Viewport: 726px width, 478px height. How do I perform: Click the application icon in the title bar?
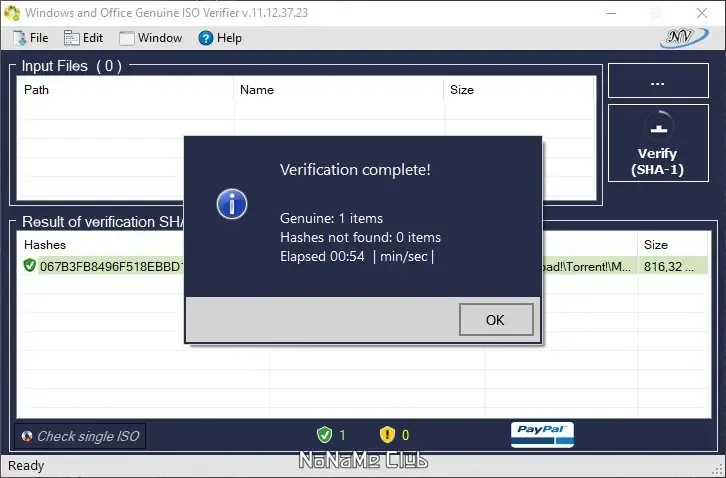coord(11,13)
